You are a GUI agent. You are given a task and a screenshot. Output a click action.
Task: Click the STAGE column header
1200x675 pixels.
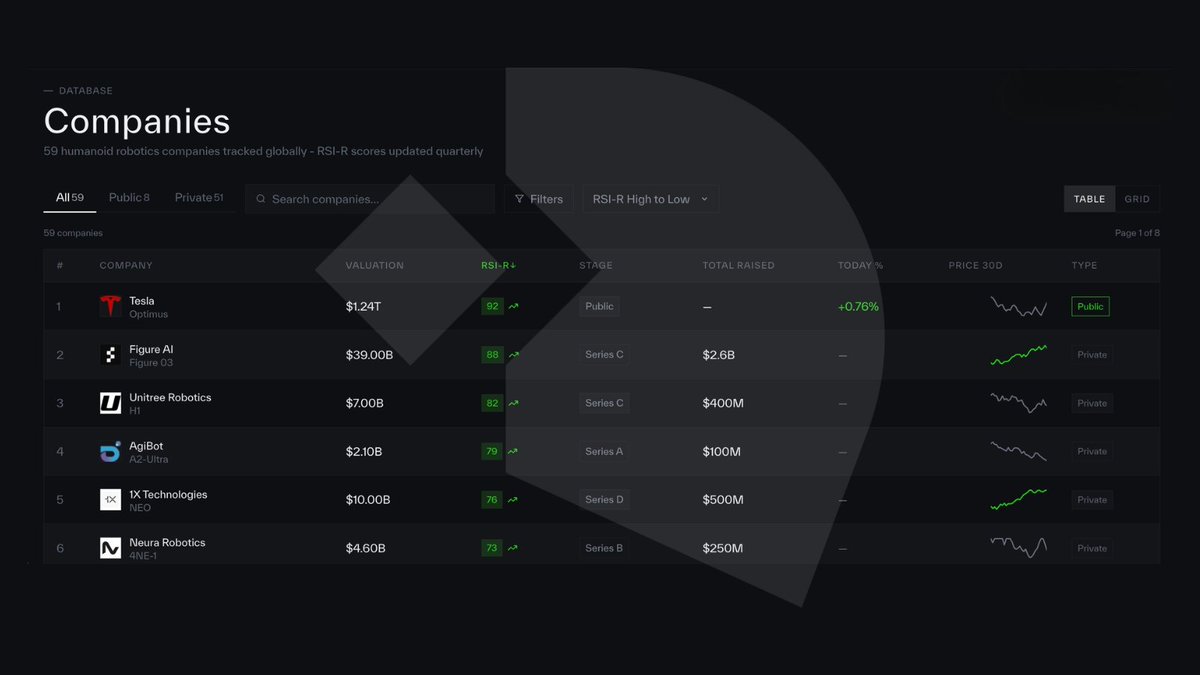(x=596, y=266)
